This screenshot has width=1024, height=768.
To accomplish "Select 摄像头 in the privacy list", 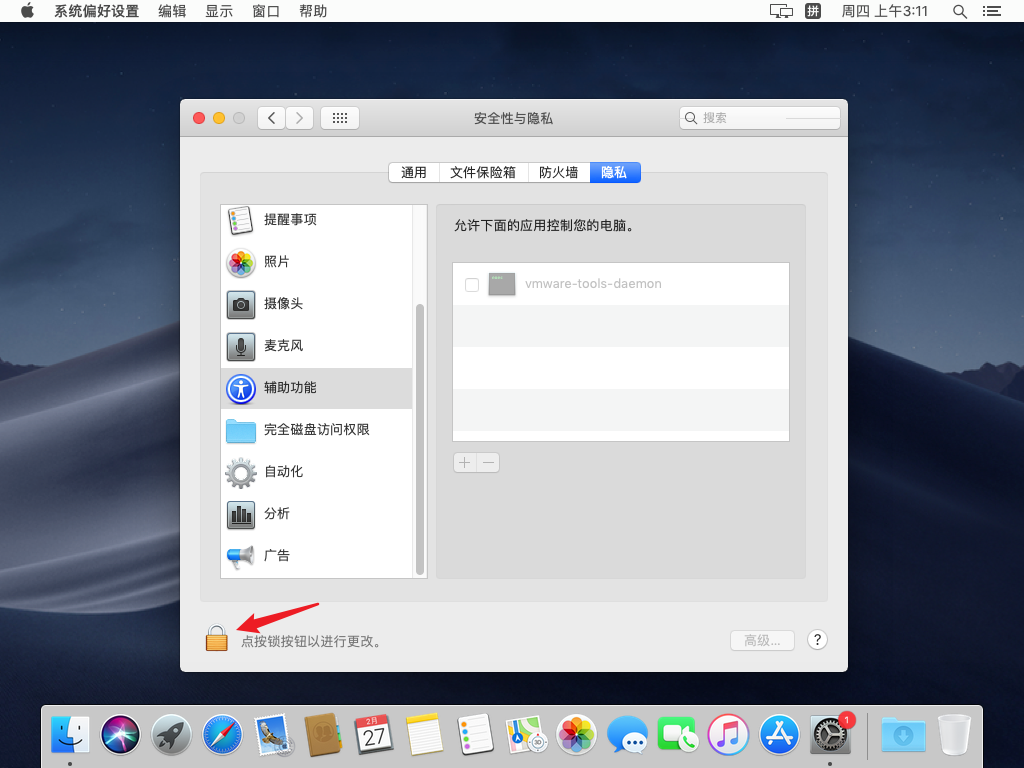I will point(317,304).
